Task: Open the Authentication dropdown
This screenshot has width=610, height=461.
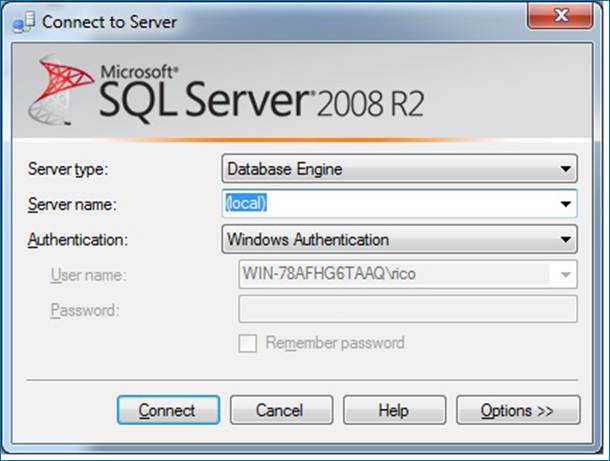Action: 399,239
